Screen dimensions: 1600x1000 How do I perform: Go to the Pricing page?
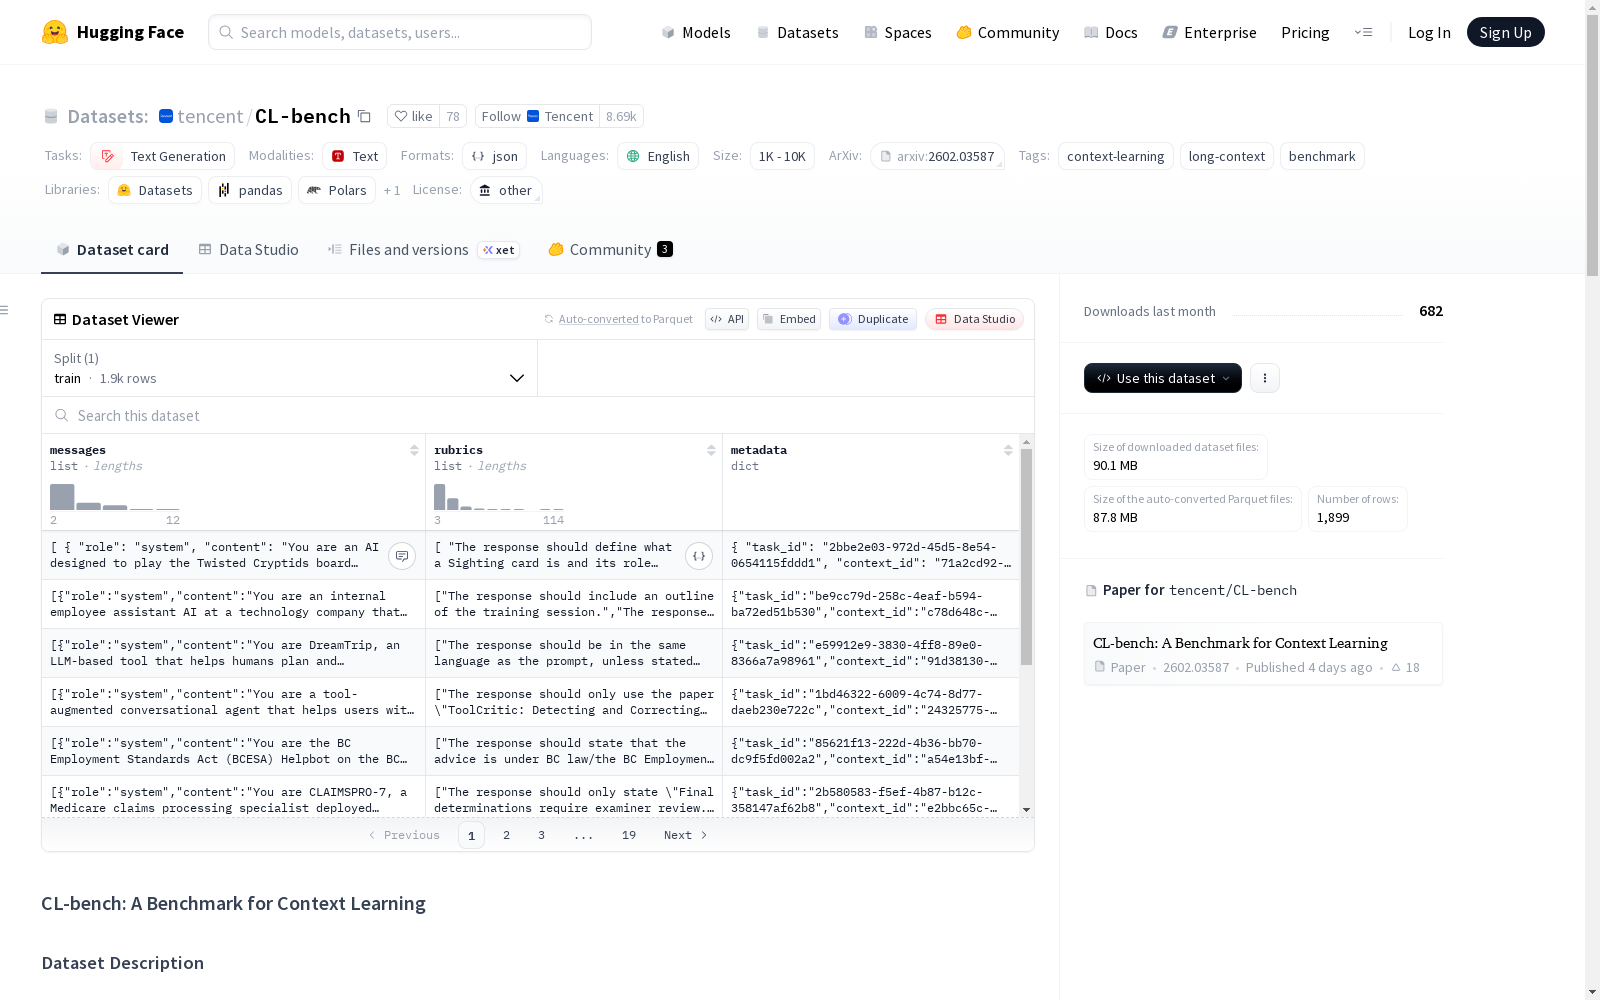click(1305, 32)
